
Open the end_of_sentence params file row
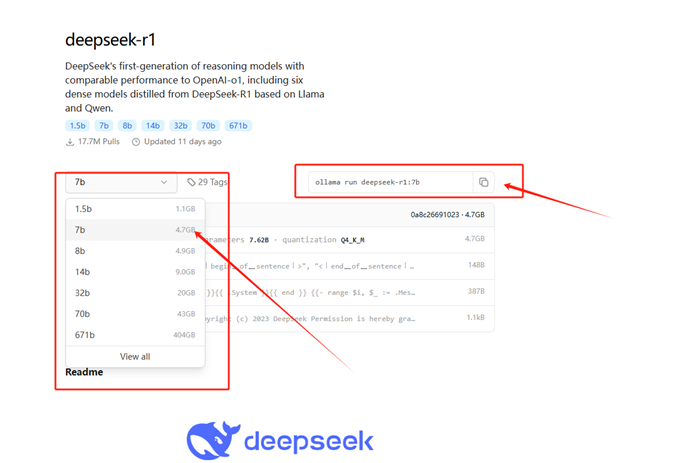point(350,266)
